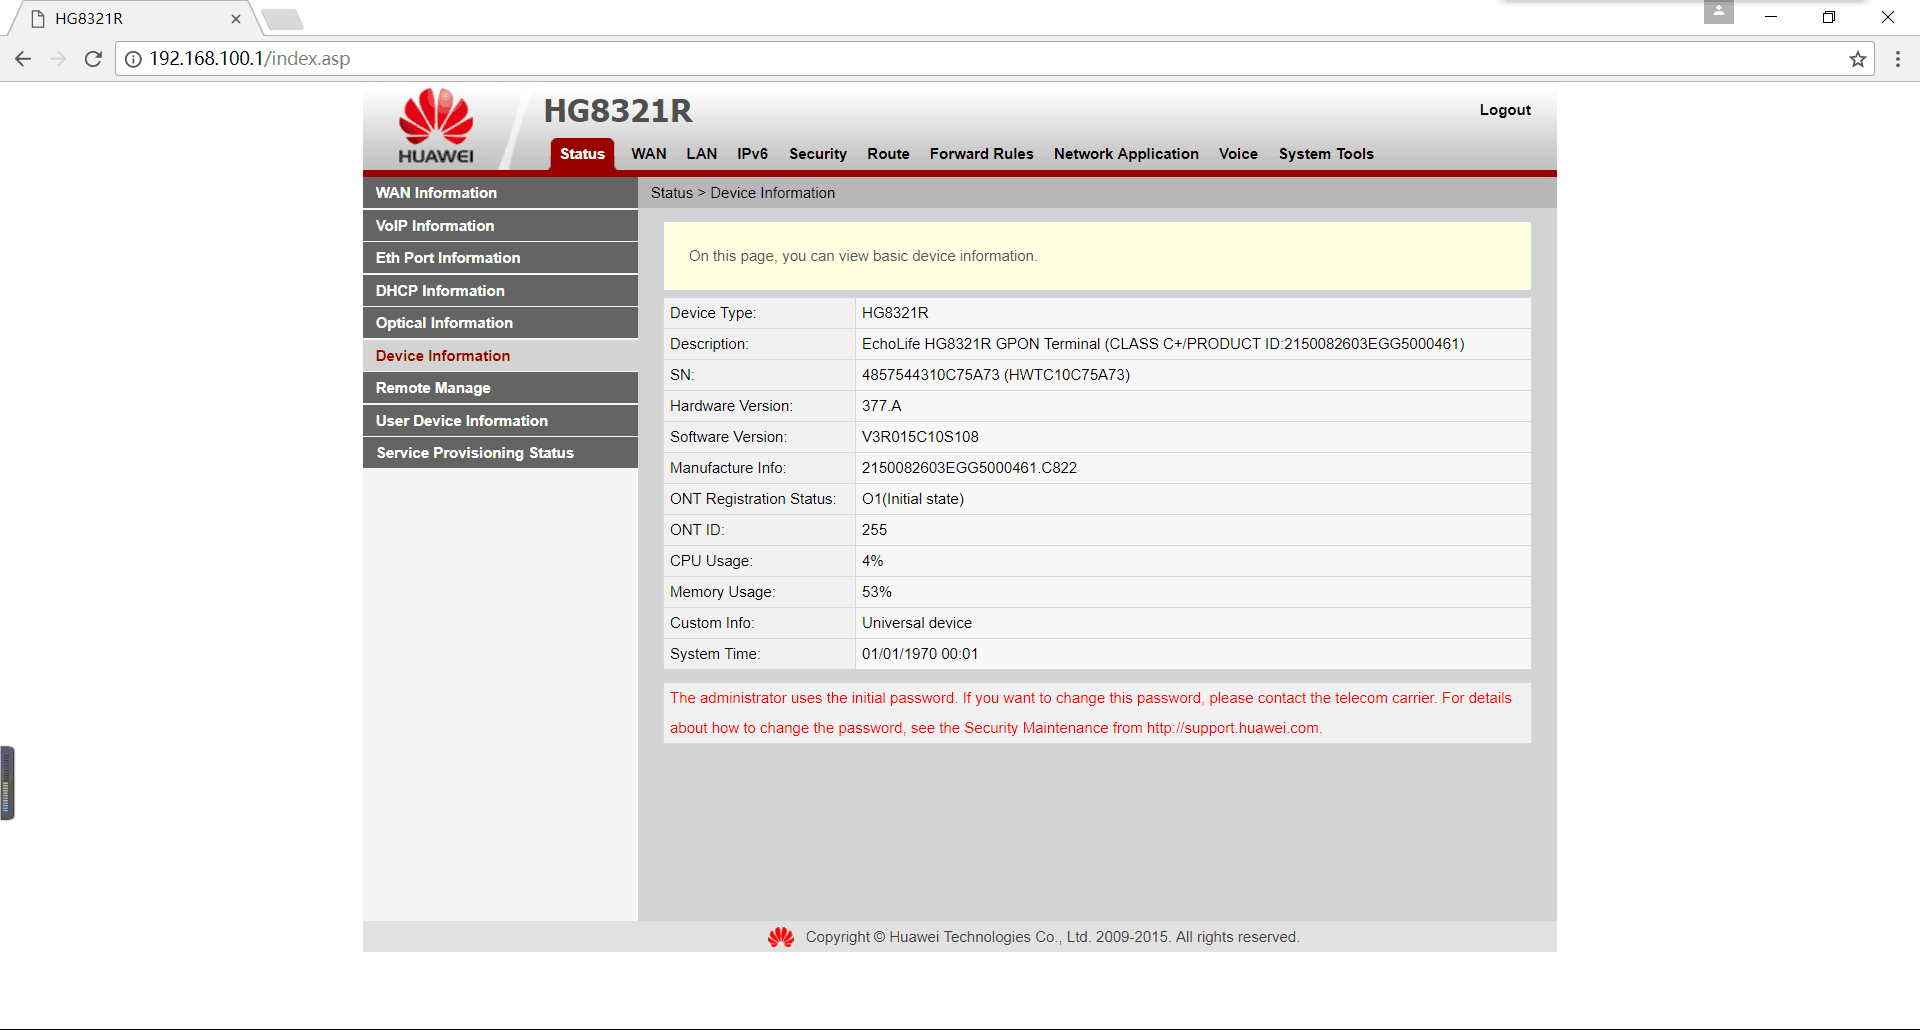The width and height of the screenshot is (1920, 1030).
Task: Click the site information icon in address bar
Action: [133, 59]
